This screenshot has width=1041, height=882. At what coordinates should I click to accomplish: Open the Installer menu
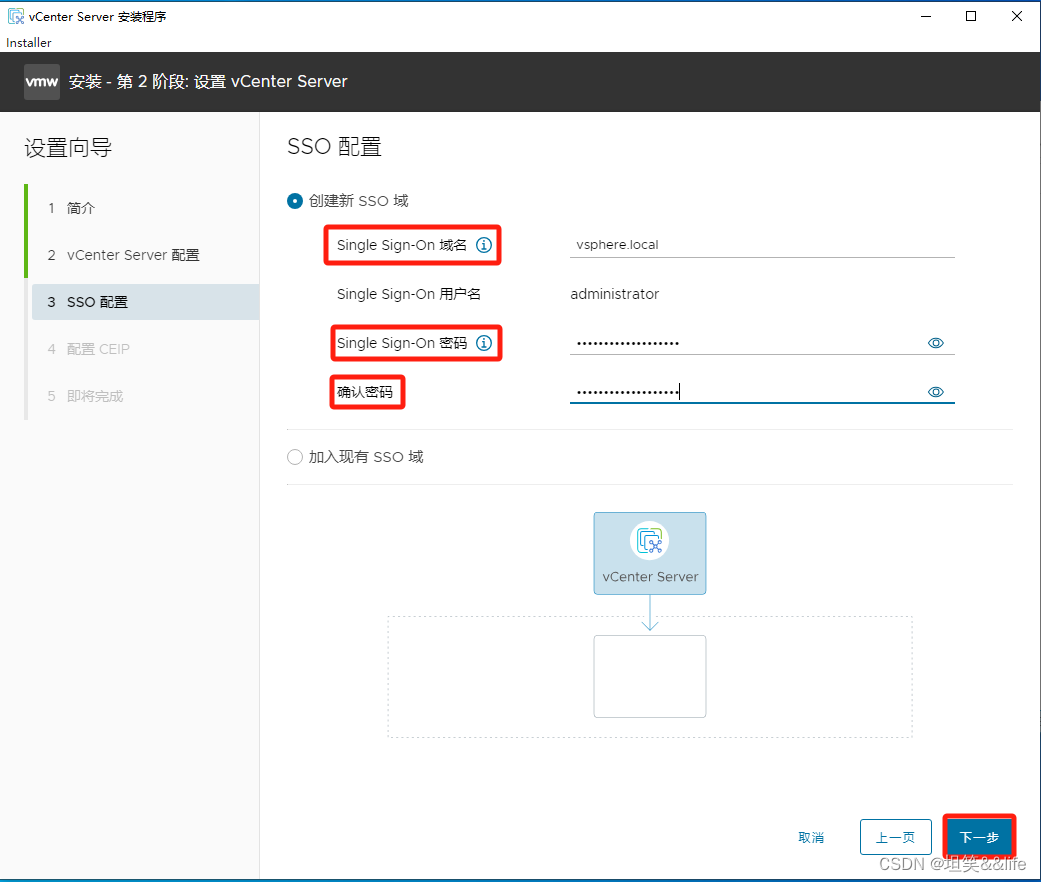tap(29, 42)
